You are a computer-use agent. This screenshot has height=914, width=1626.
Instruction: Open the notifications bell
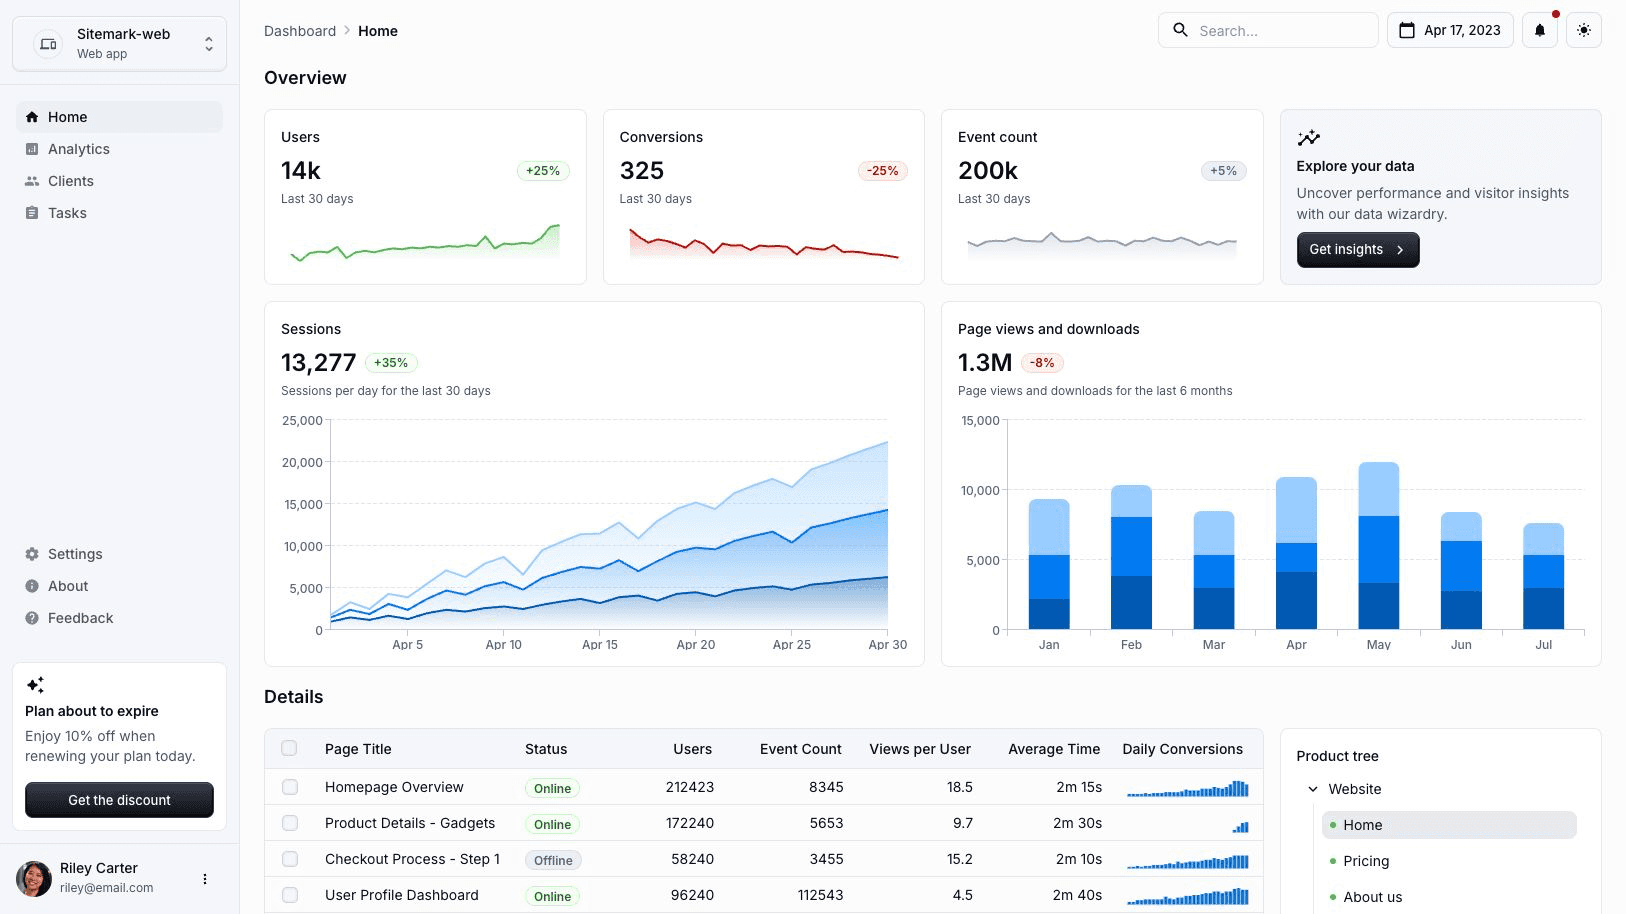click(1539, 30)
